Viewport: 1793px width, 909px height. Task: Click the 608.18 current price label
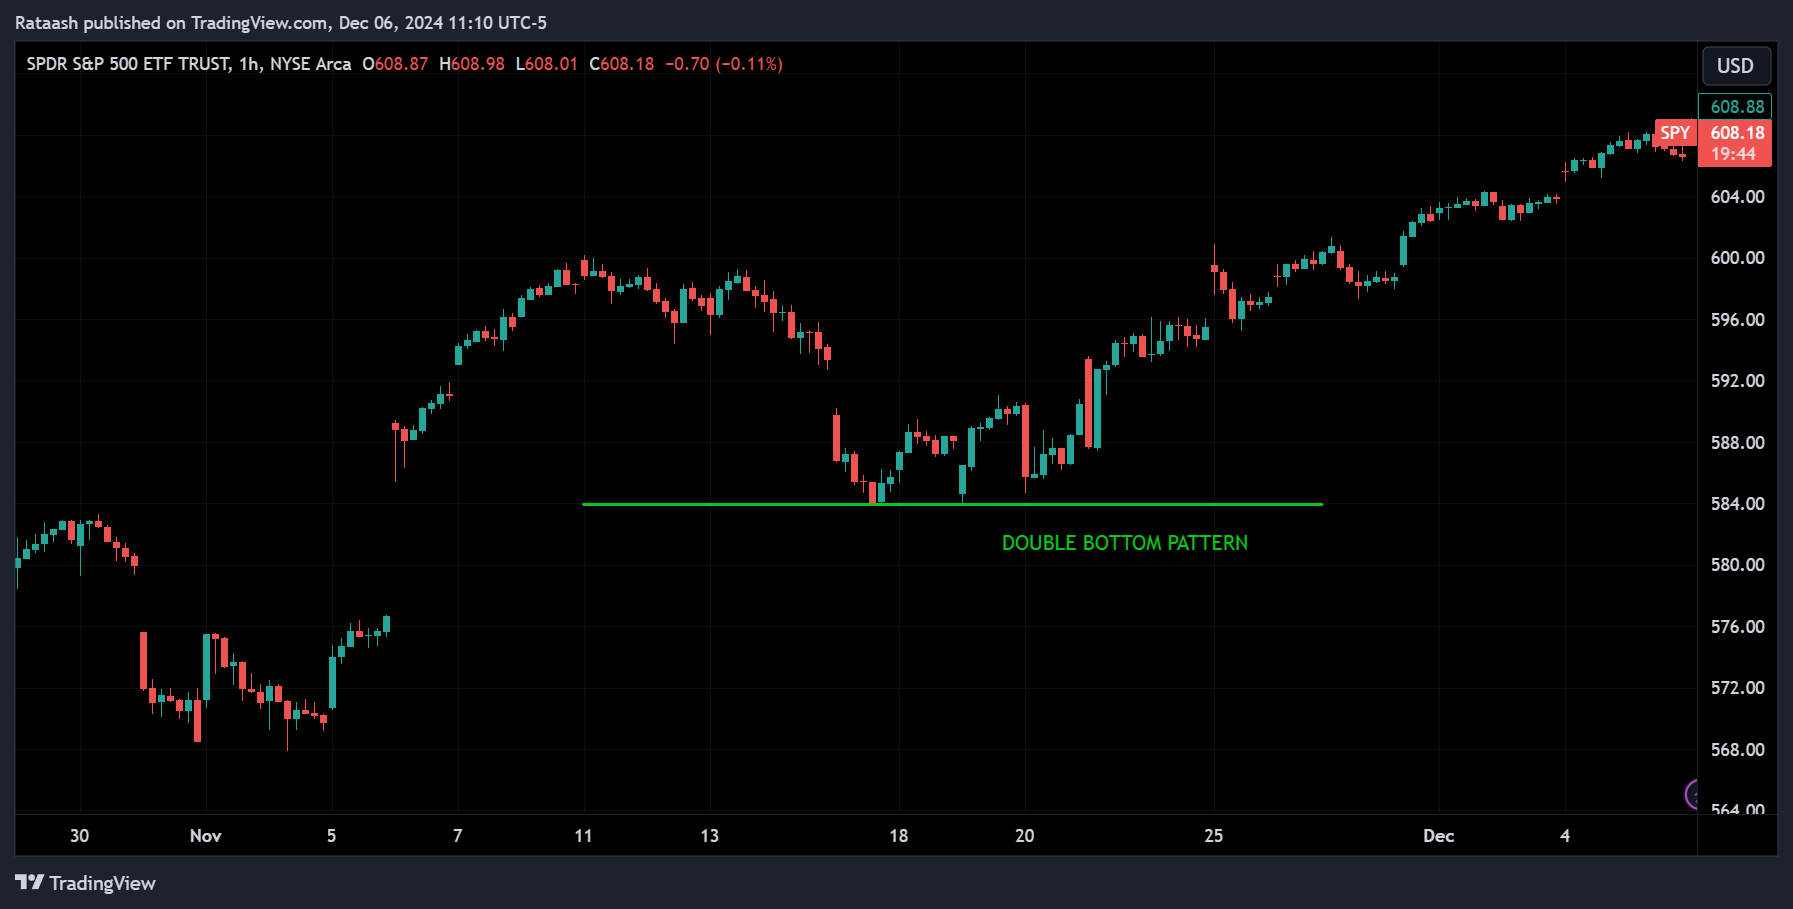[x=1737, y=133]
